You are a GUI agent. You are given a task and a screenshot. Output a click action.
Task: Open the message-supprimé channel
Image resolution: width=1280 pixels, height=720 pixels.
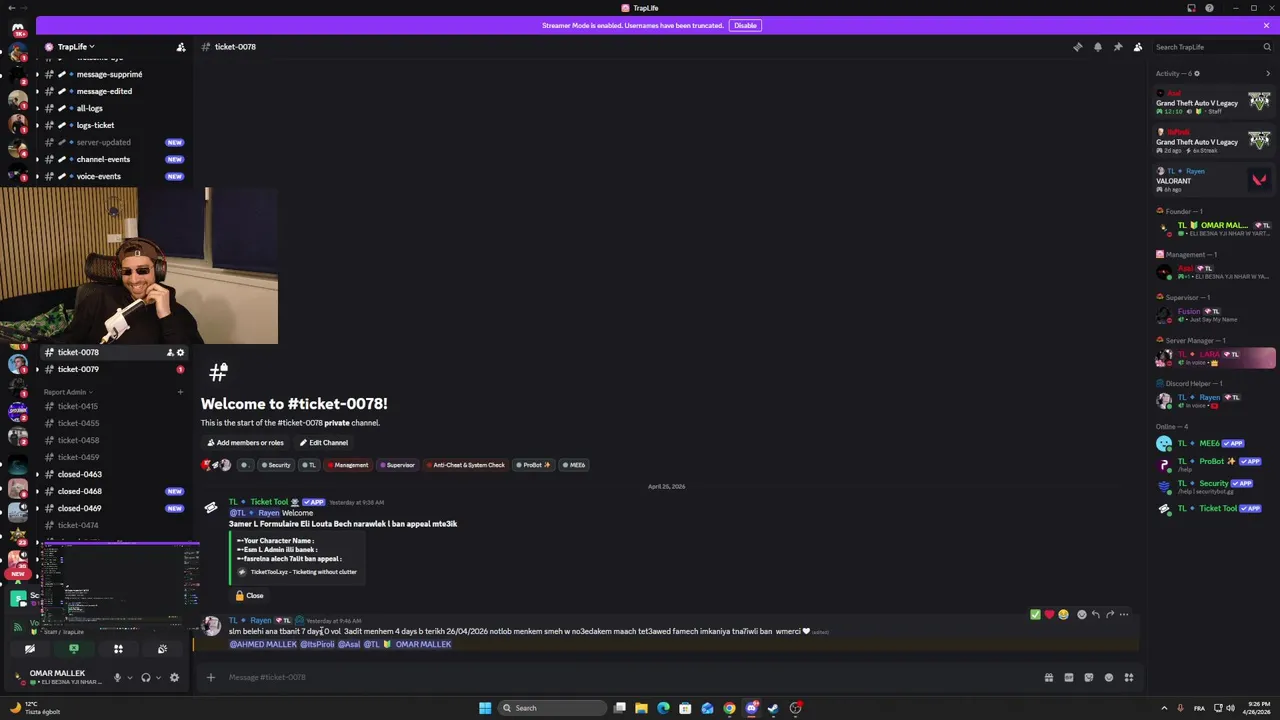click(x=109, y=74)
